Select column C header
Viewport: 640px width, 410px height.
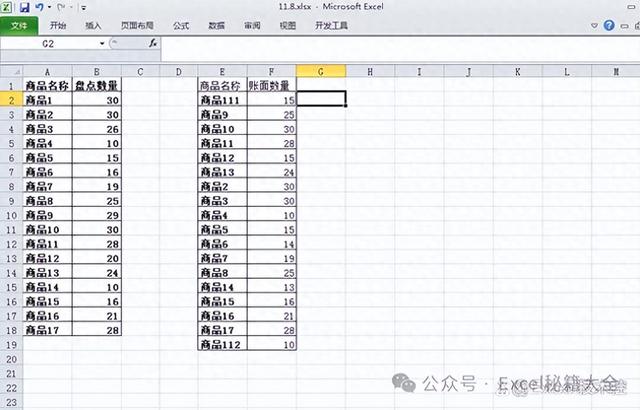(140, 72)
